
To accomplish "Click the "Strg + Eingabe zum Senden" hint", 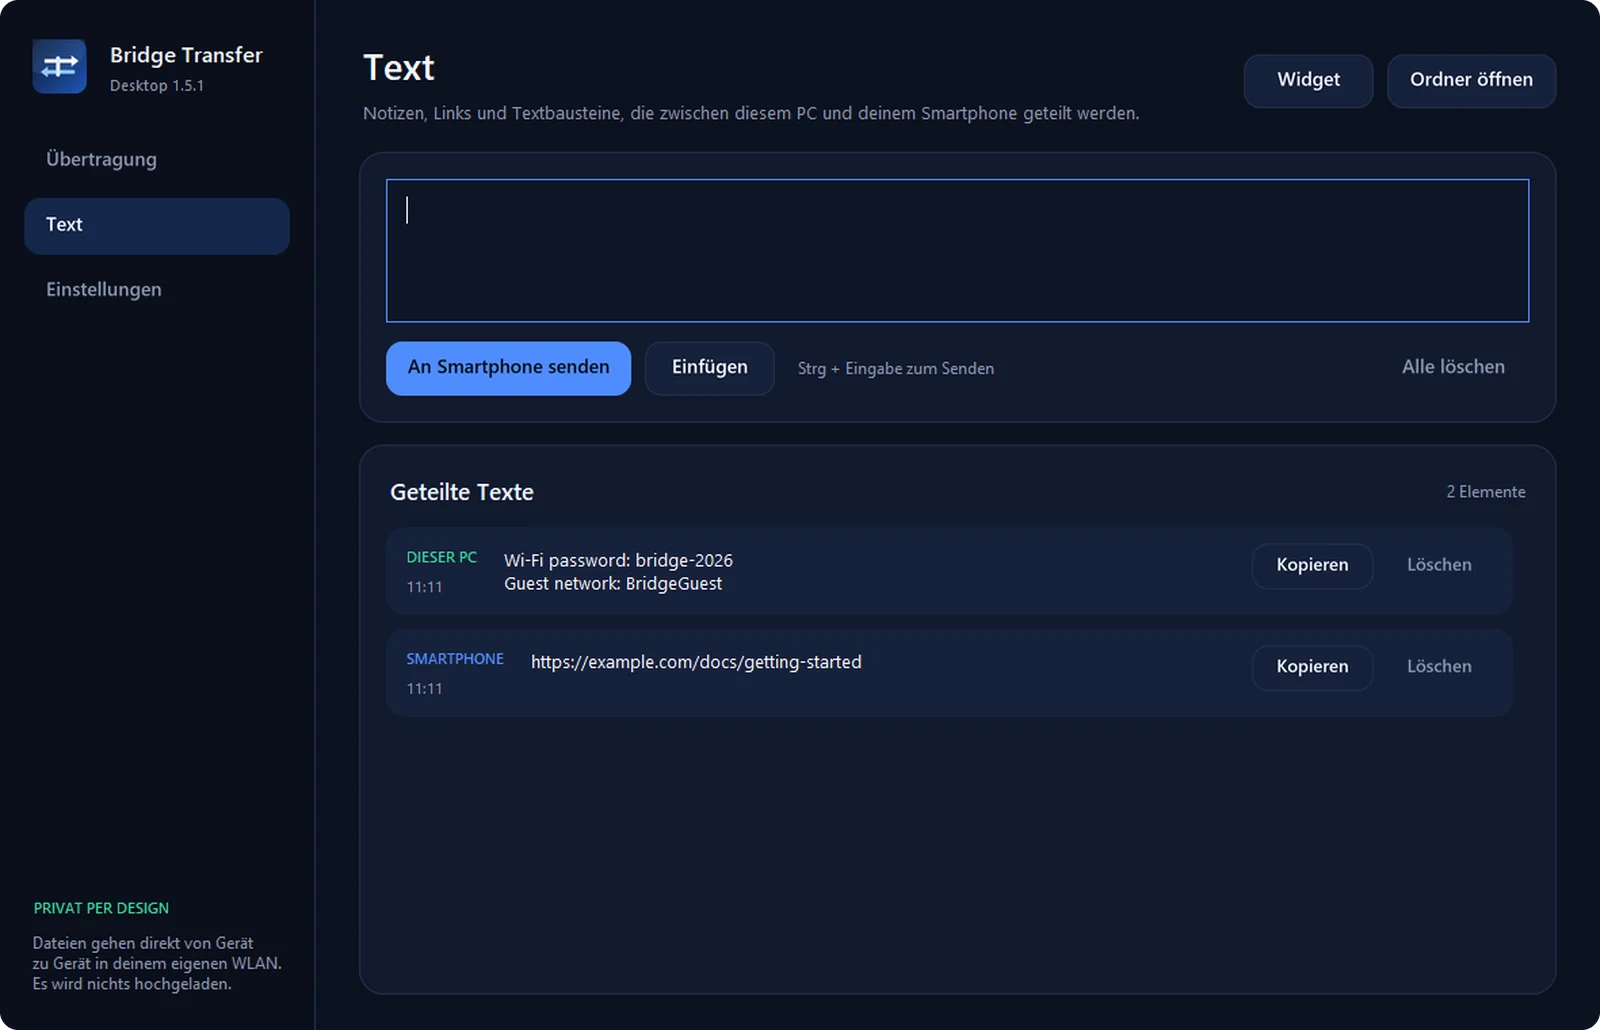I will (896, 369).
